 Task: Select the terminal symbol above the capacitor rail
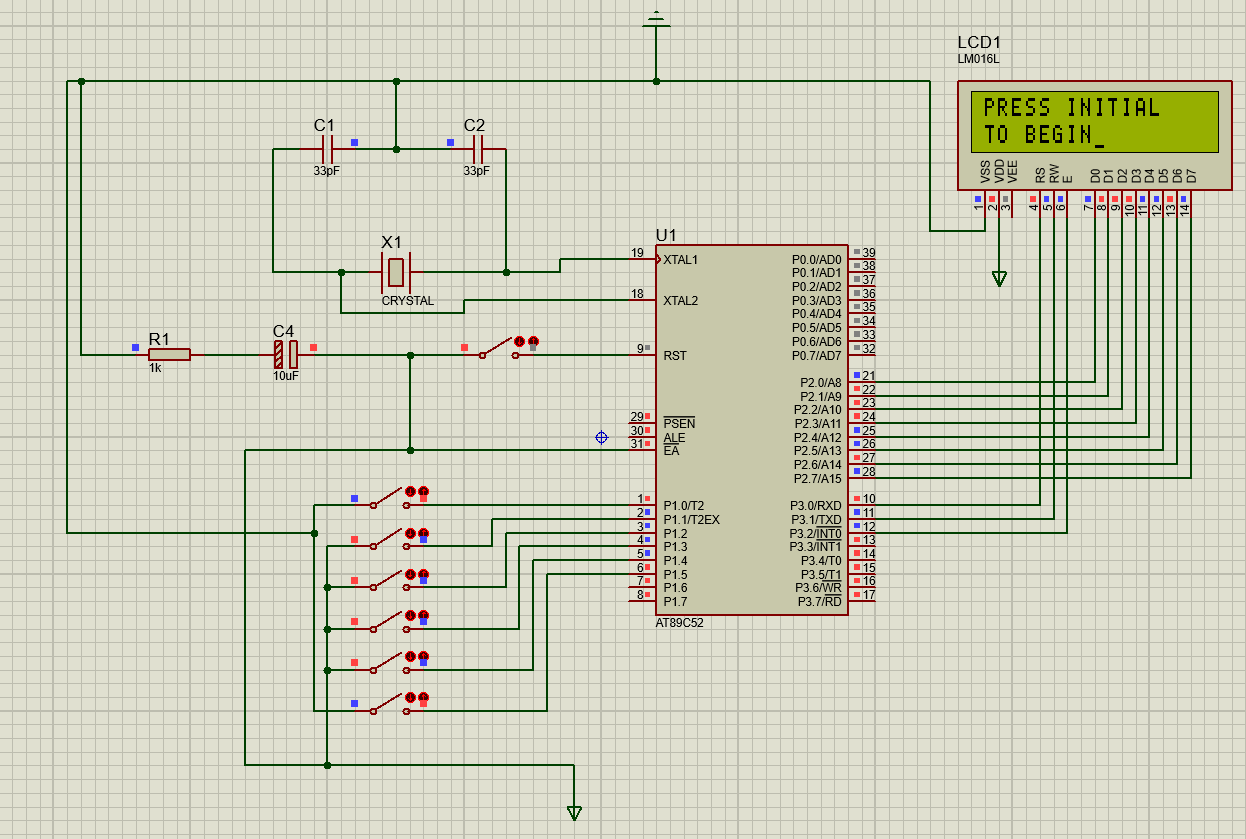656,20
